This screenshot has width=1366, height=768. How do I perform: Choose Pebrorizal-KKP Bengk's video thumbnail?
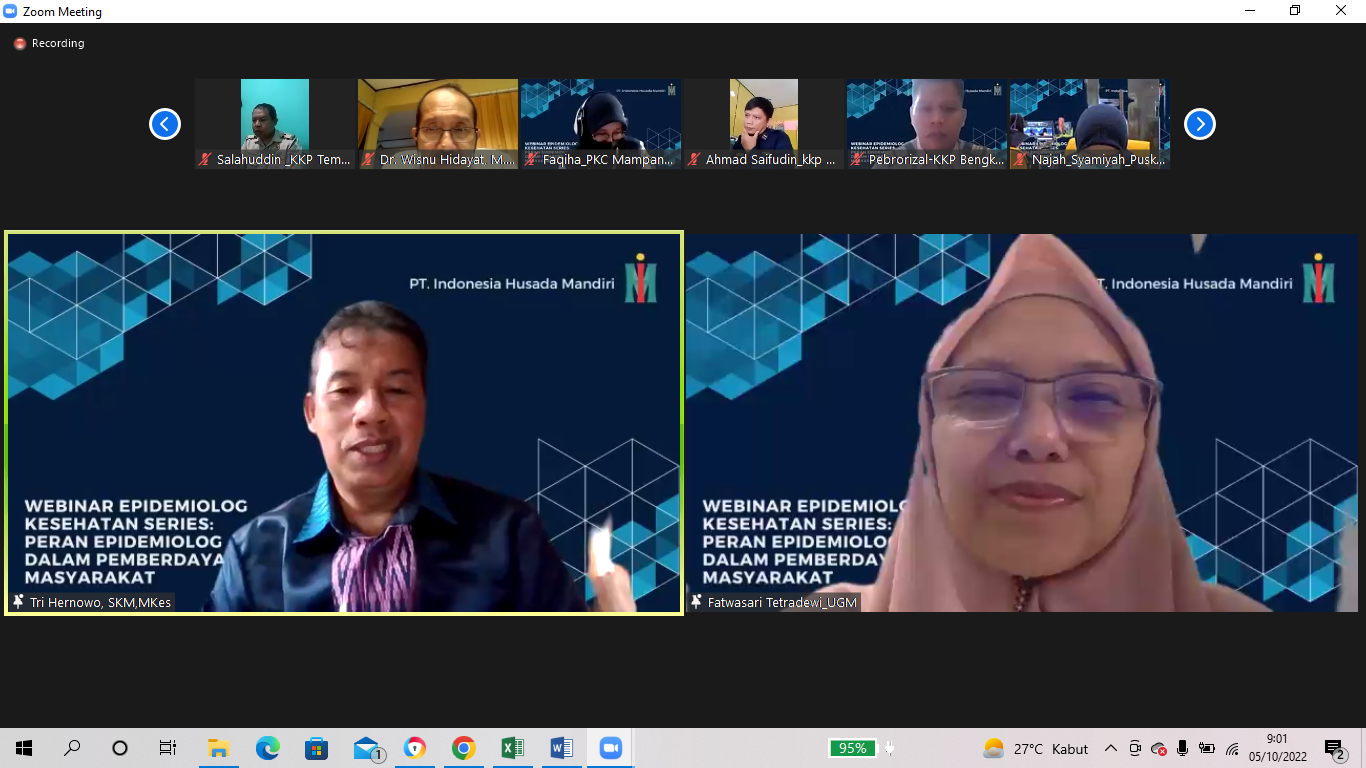(927, 124)
